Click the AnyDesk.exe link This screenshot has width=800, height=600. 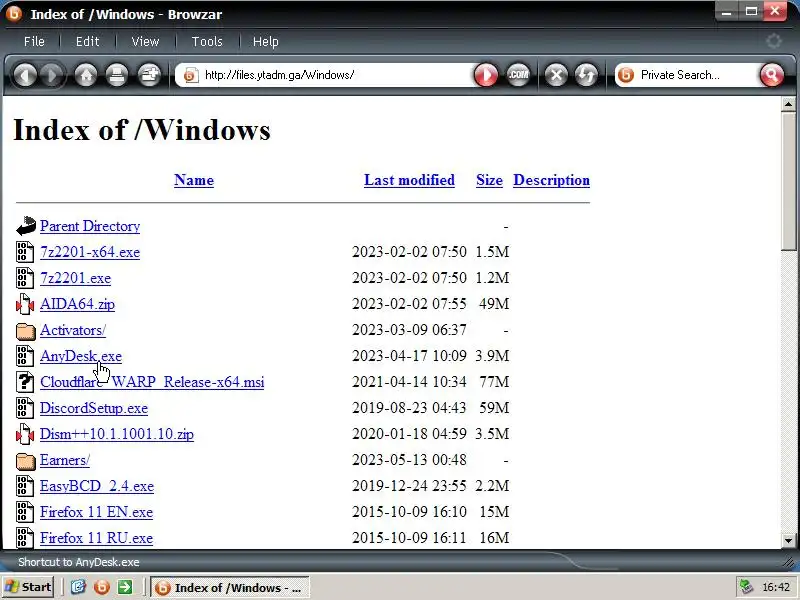pyautogui.click(x=81, y=356)
